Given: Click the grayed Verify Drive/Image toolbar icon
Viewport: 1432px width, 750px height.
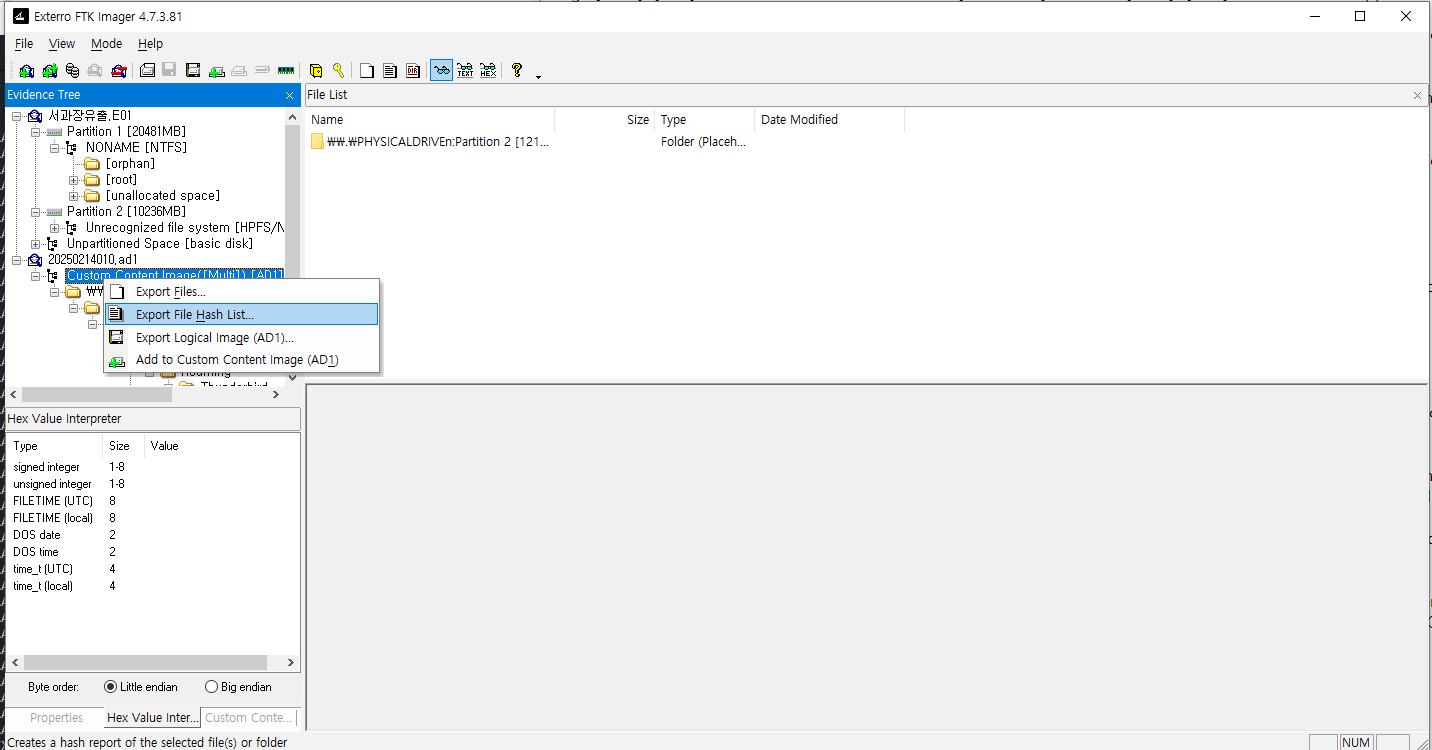Looking at the screenshot, I should coord(262,70).
